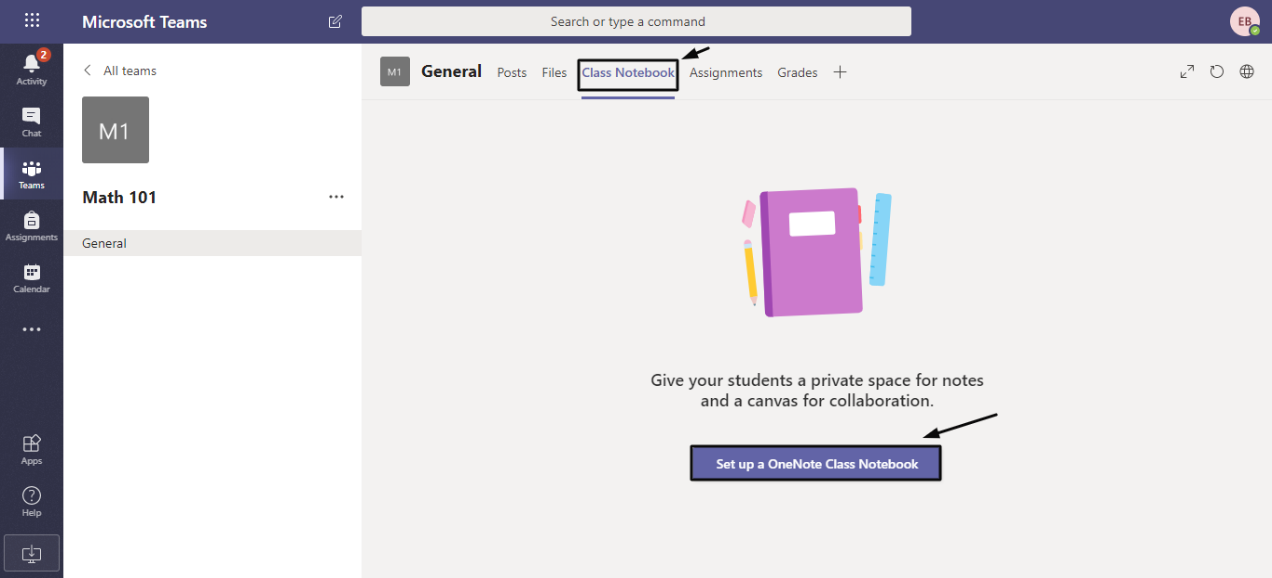Click the Math 101 team name
This screenshot has width=1272, height=578.
(119, 197)
